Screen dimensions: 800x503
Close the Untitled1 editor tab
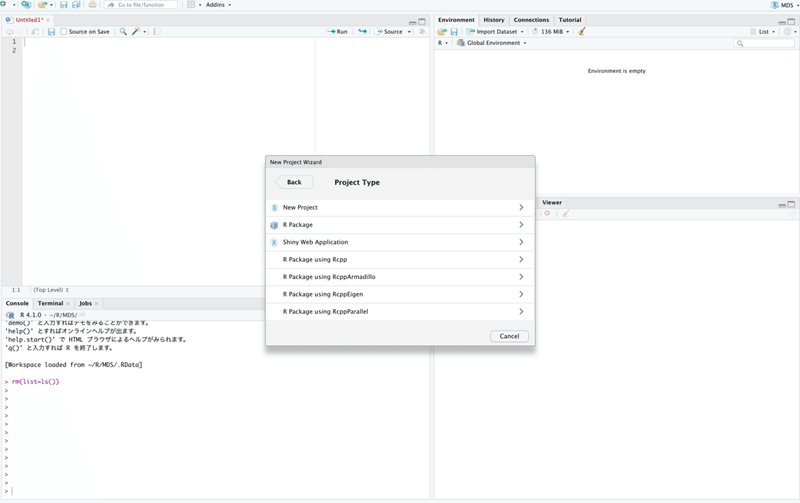48,20
